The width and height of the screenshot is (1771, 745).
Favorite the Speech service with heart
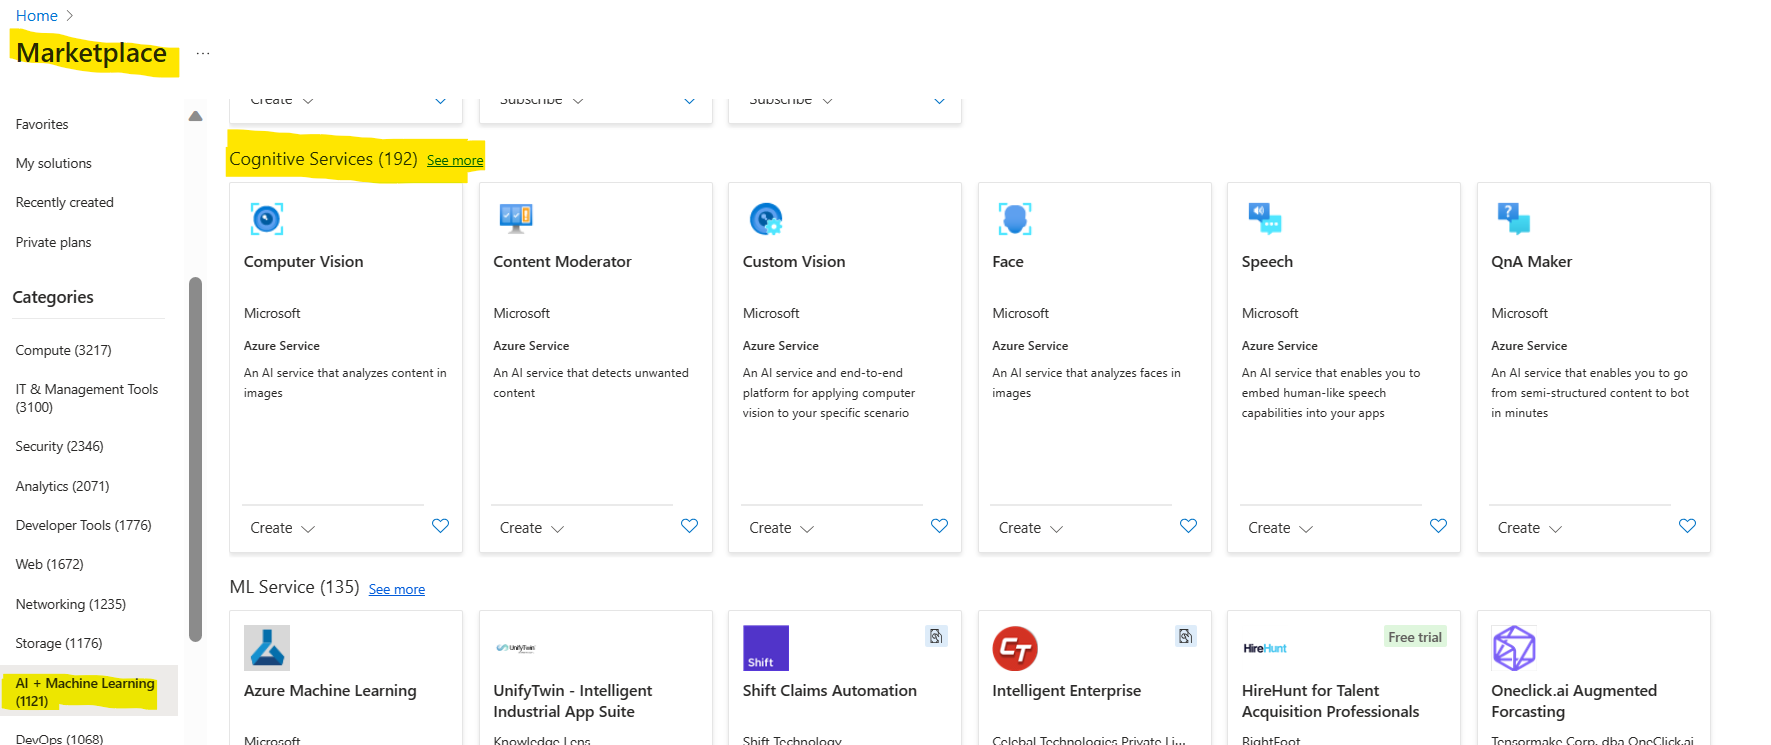pos(1438,526)
